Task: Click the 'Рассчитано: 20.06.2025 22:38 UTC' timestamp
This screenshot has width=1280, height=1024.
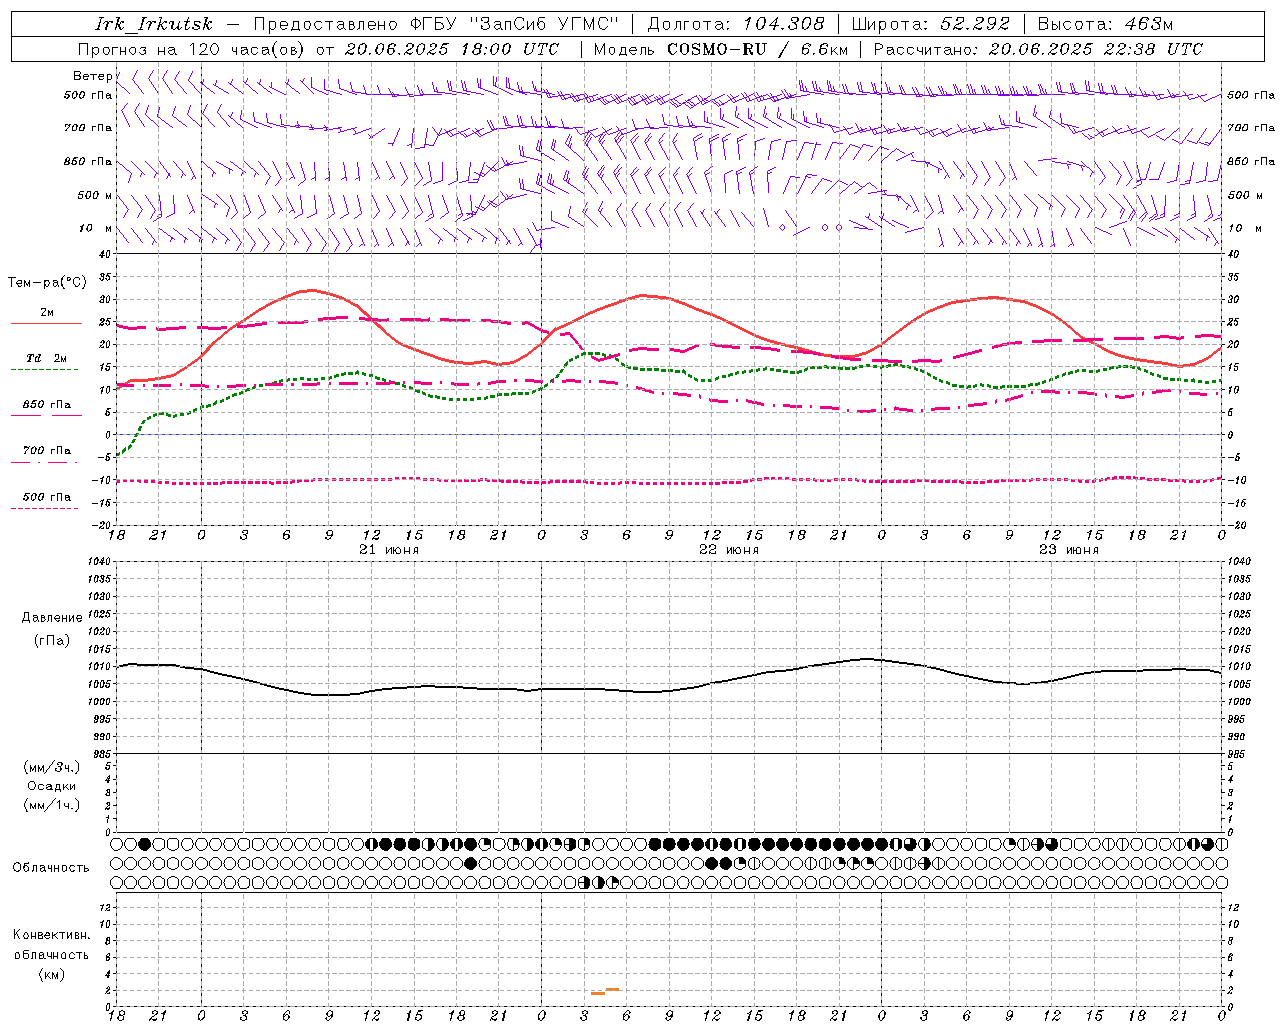Action: click(1038, 49)
